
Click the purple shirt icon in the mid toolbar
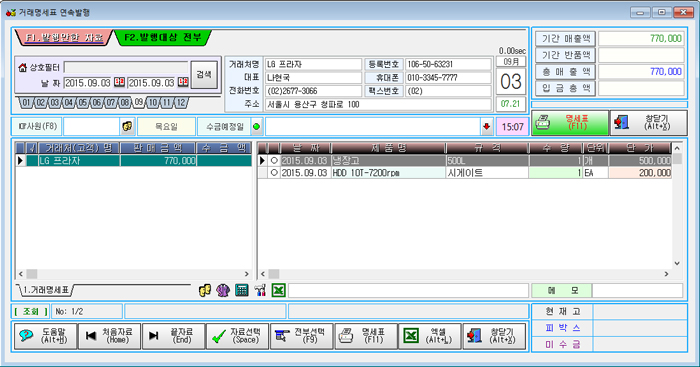223,291
